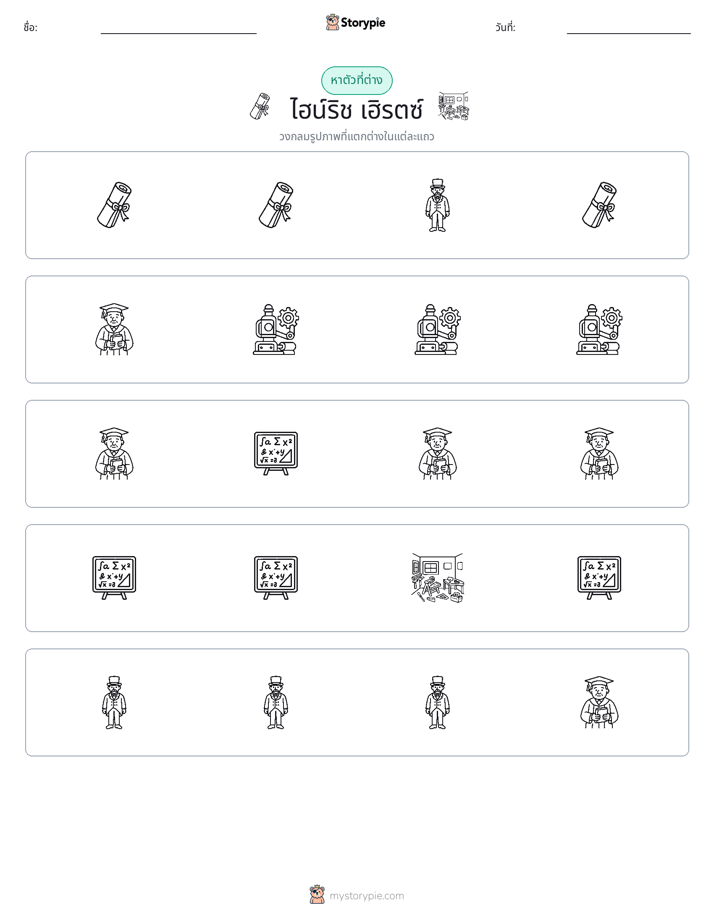Click the Storypie logo at the top
This screenshot has height=924, width=714.
(x=356, y=22)
